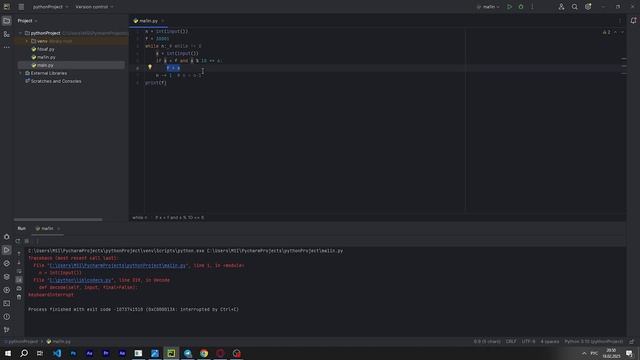
Task: Close the malin.py editor tab
Action: pos(162,21)
